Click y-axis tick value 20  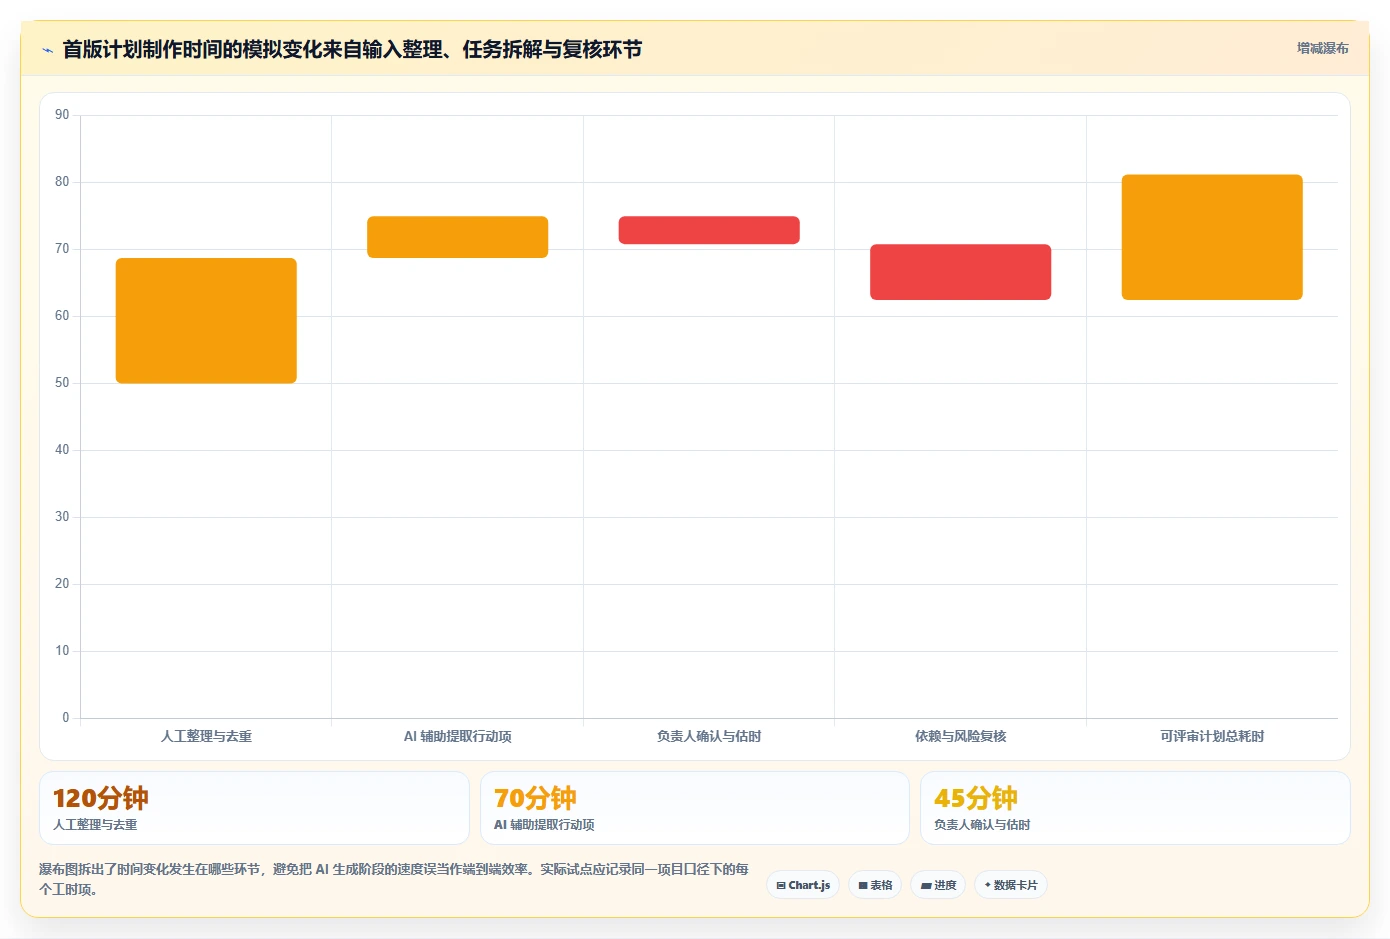(62, 584)
